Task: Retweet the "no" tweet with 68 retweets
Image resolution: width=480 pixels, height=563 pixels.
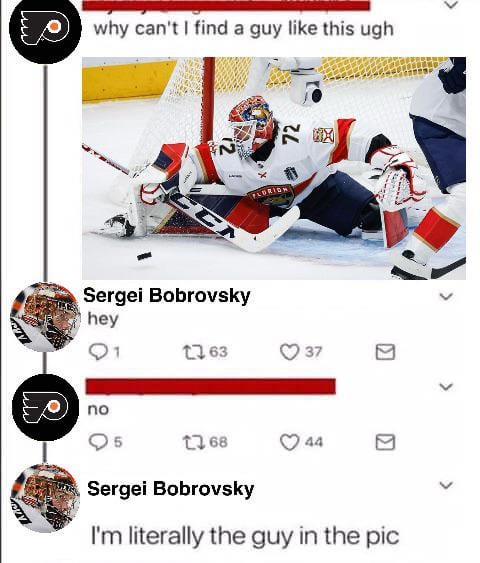Action: tap(194, 442)
